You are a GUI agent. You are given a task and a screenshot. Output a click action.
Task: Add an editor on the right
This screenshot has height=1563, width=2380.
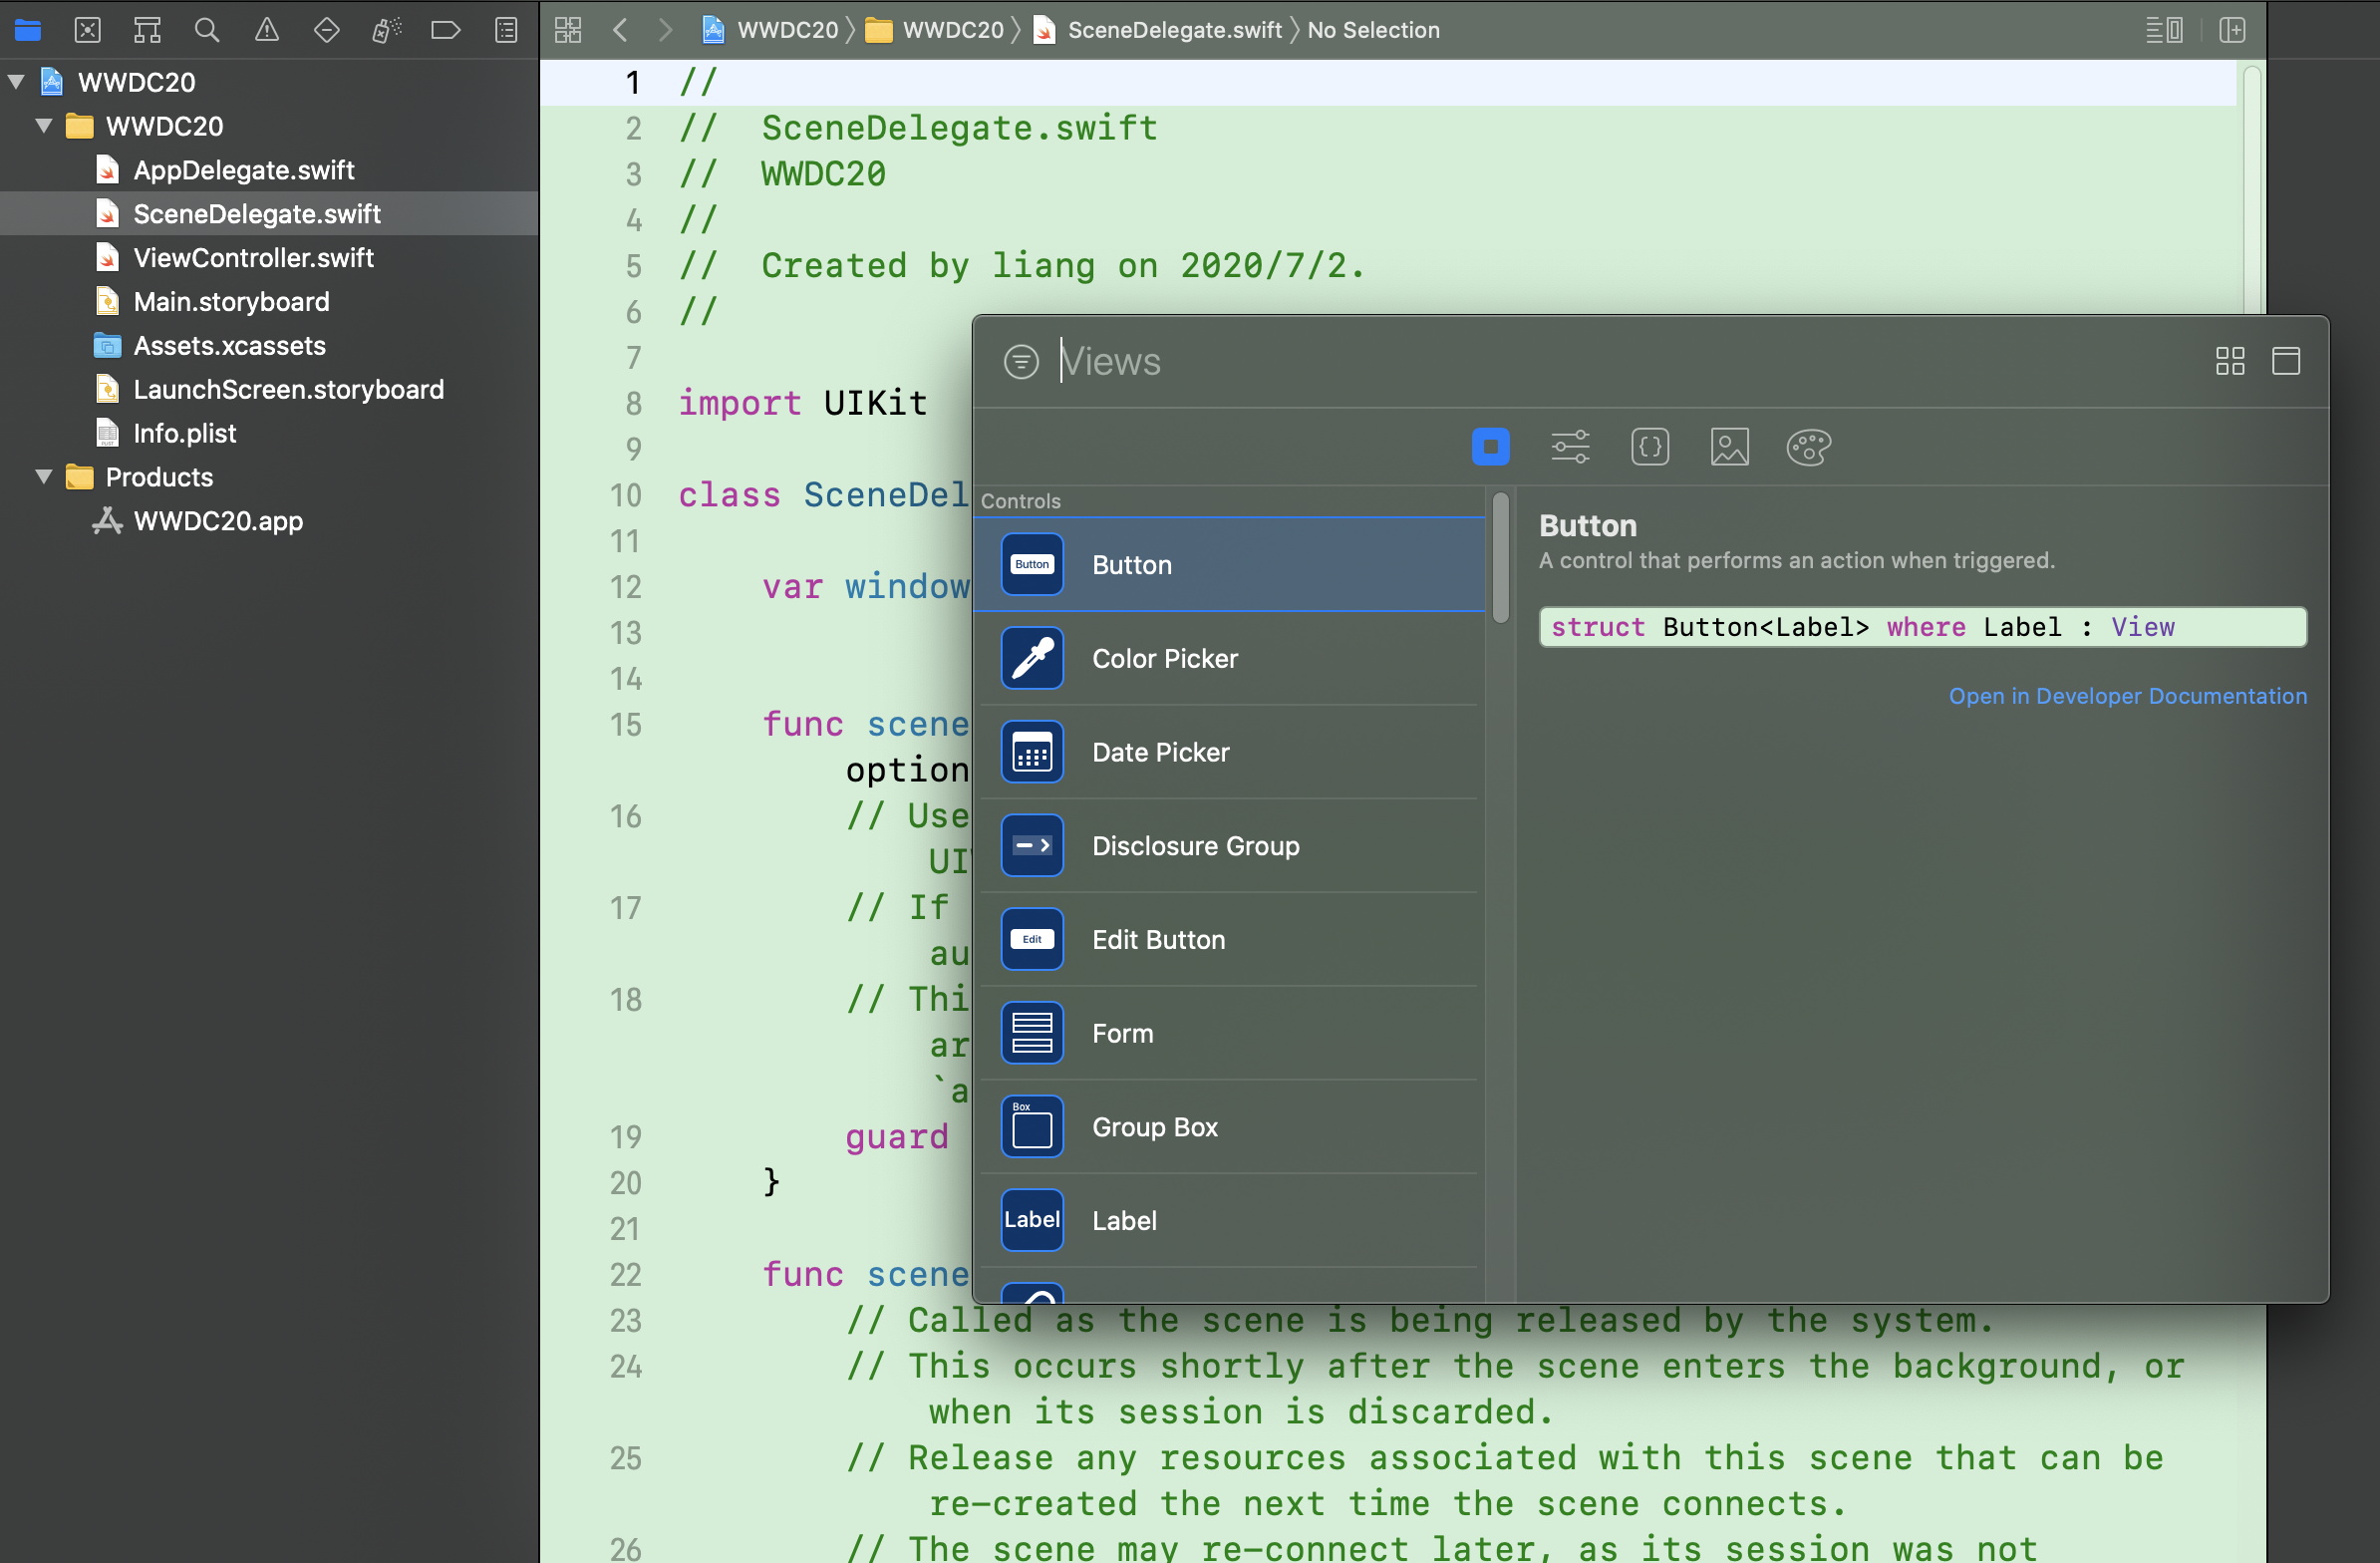[2233, 30]
